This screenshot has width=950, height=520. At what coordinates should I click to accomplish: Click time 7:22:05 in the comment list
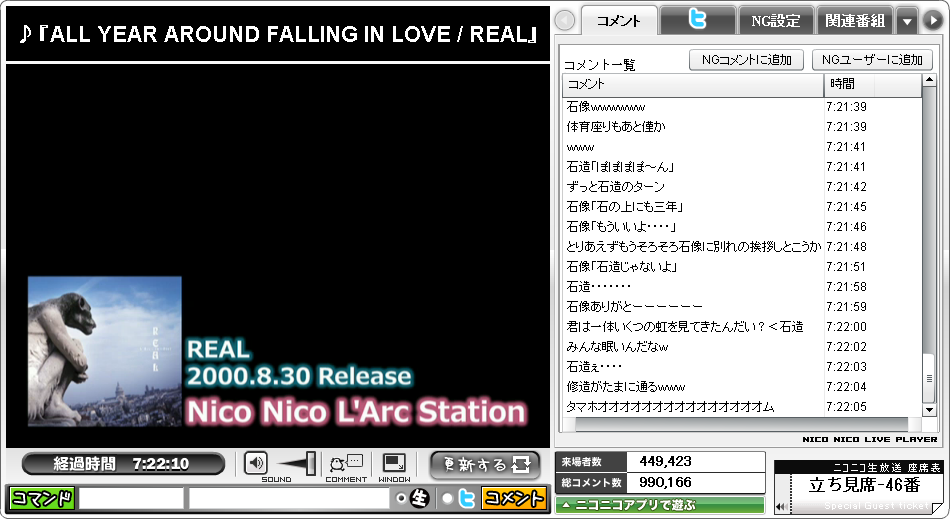click(x=846, y=407)
